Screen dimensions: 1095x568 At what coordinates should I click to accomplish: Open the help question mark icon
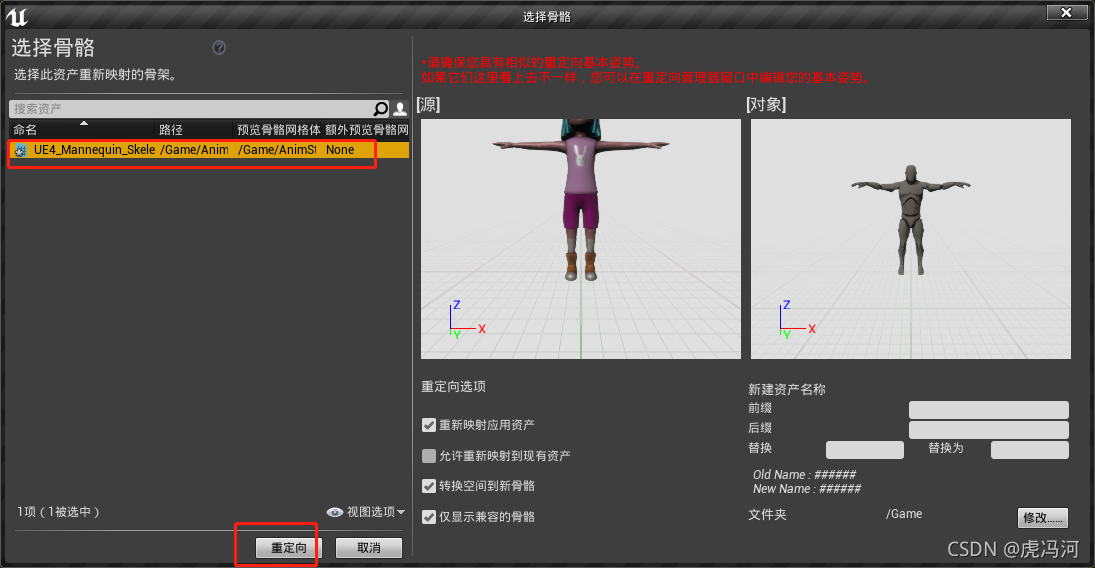pos(219,48)
